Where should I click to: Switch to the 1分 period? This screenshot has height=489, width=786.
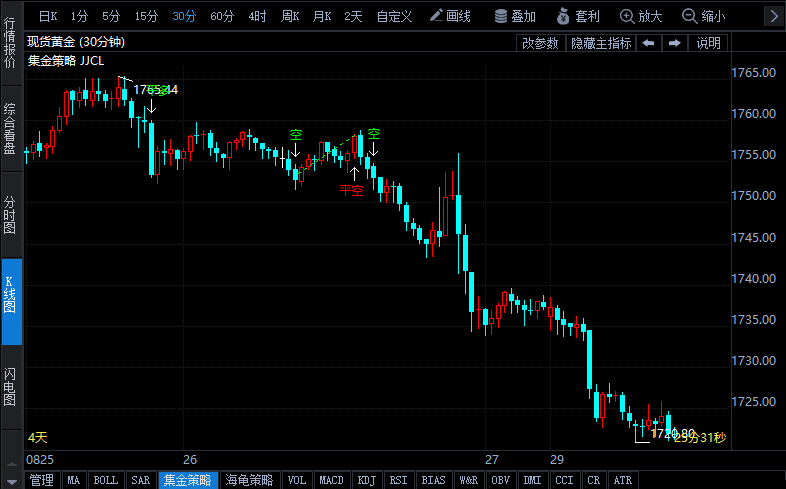[x=79, y=17]
